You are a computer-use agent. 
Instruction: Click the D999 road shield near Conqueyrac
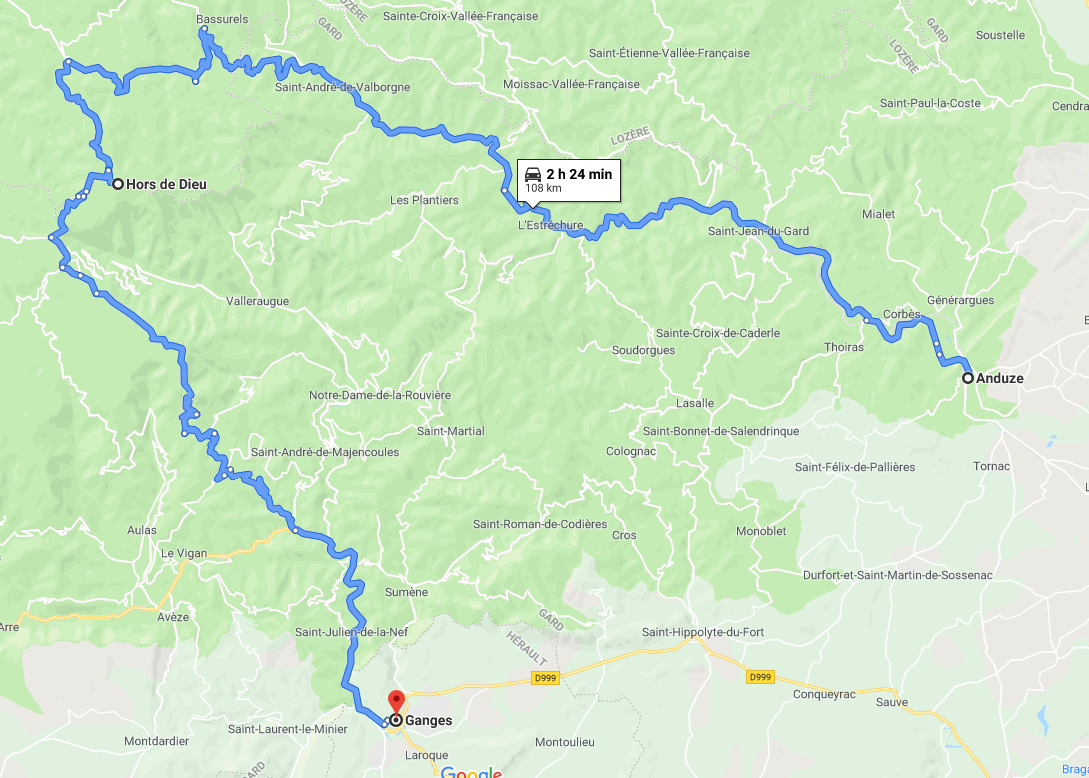coord(760,677)
